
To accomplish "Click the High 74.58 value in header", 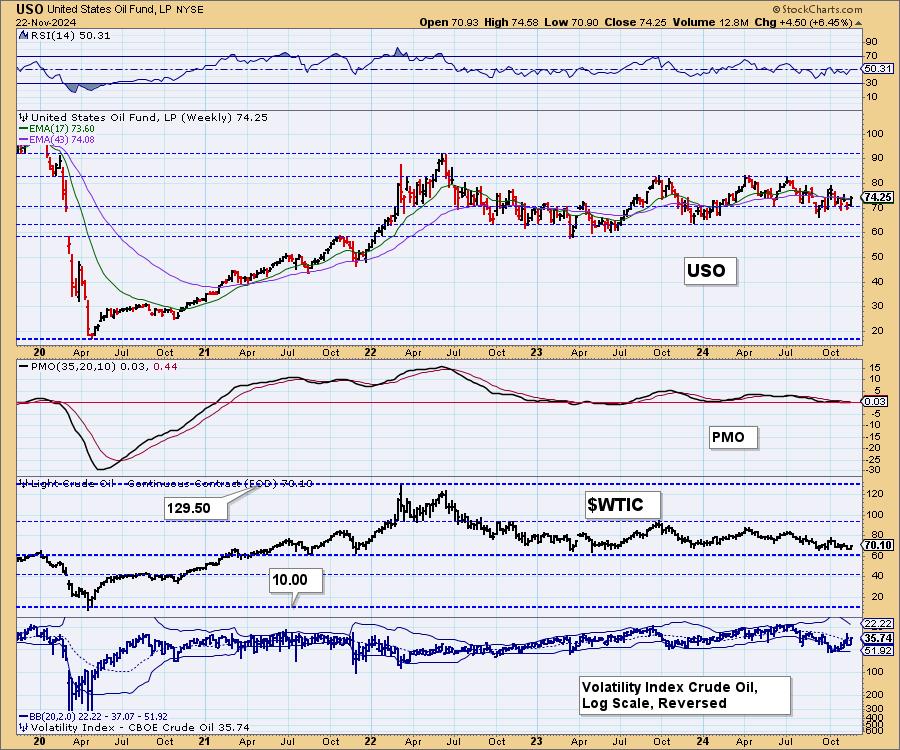I will coord(511,22).
